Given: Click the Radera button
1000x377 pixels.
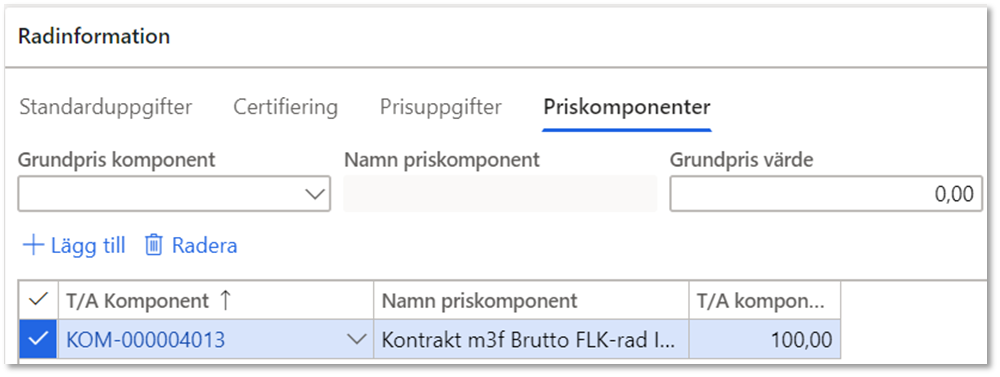Looking at the screenshot, I should pos(191,246).
